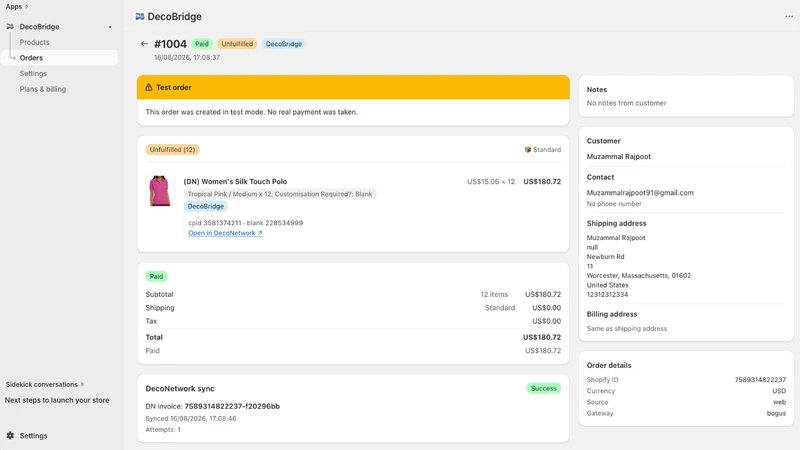Click the cpid 3581374211 text
The width and height of the screenshot is (800, 450).
214,223
